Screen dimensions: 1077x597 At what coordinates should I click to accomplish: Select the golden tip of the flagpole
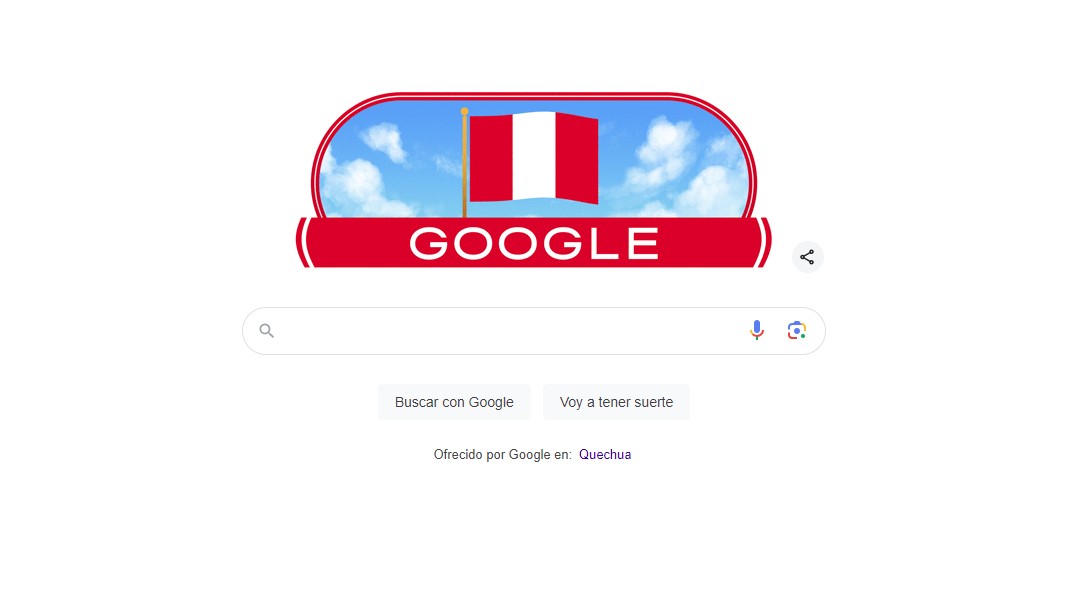(464, 111)
